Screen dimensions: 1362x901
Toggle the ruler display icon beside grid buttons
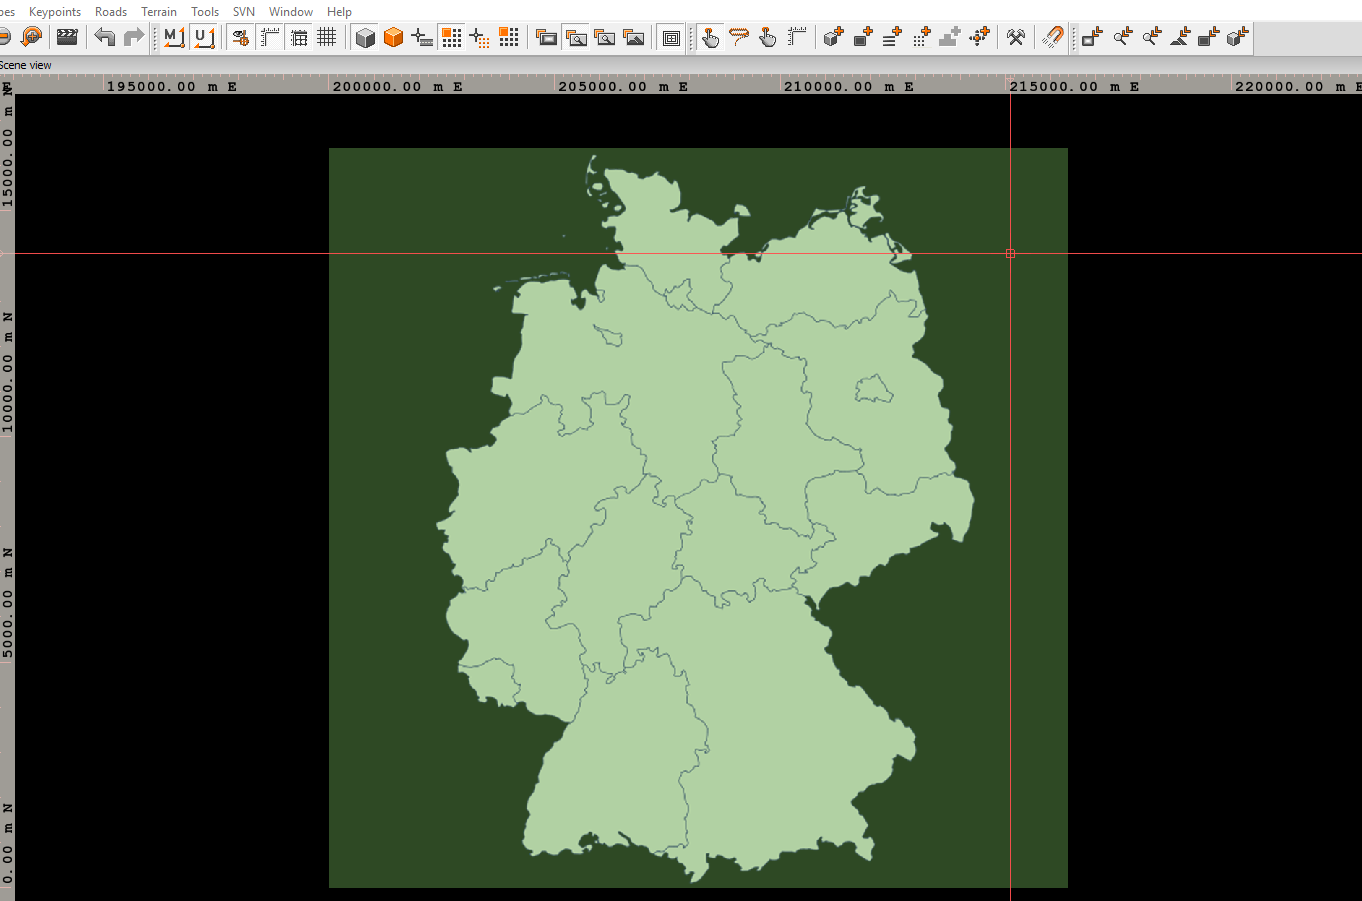270,37
